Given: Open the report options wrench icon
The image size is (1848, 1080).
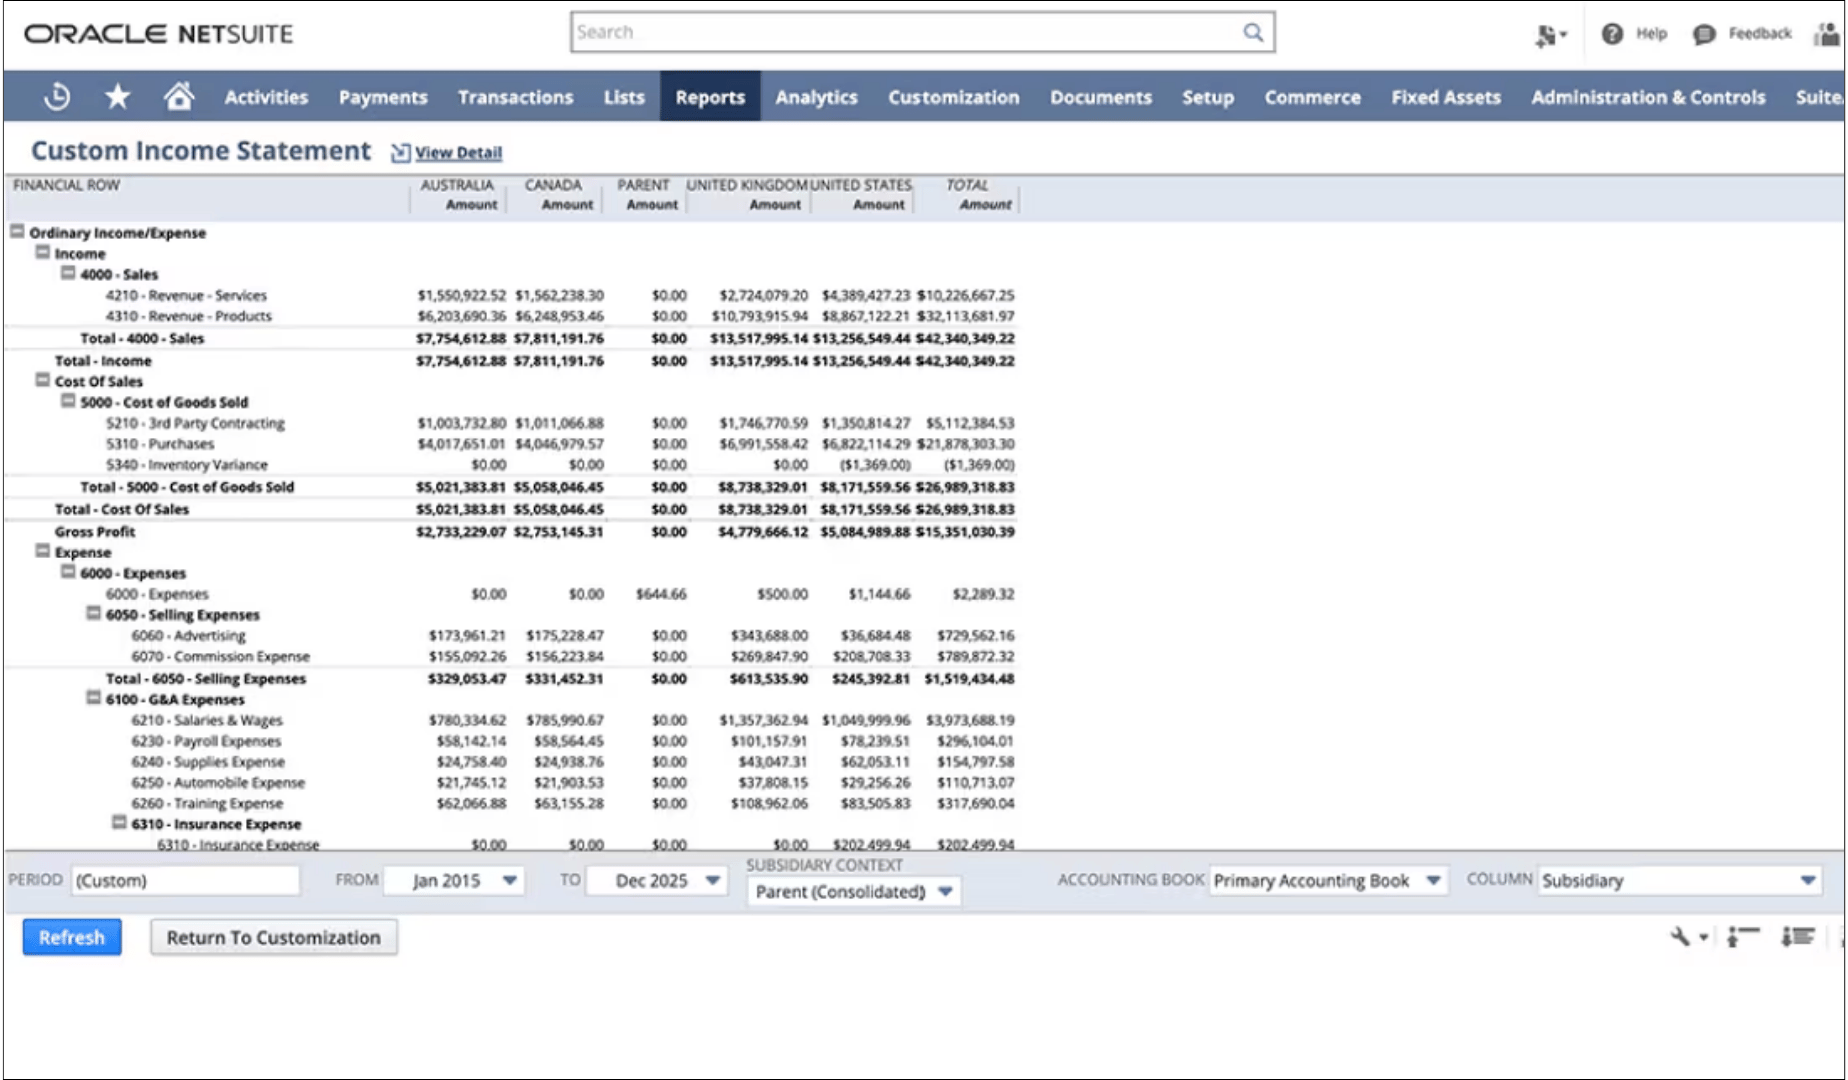Looking at the screenshot, I should tap(1680, 936).
